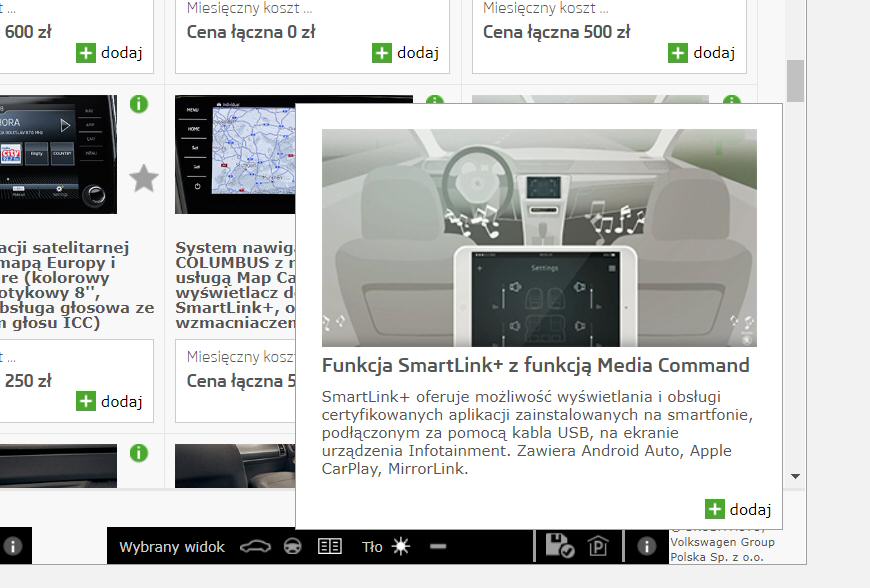This screenshot has width=870, height=588.
Task: Select the sun background icon next to Tło
Action: click(401, 547)
